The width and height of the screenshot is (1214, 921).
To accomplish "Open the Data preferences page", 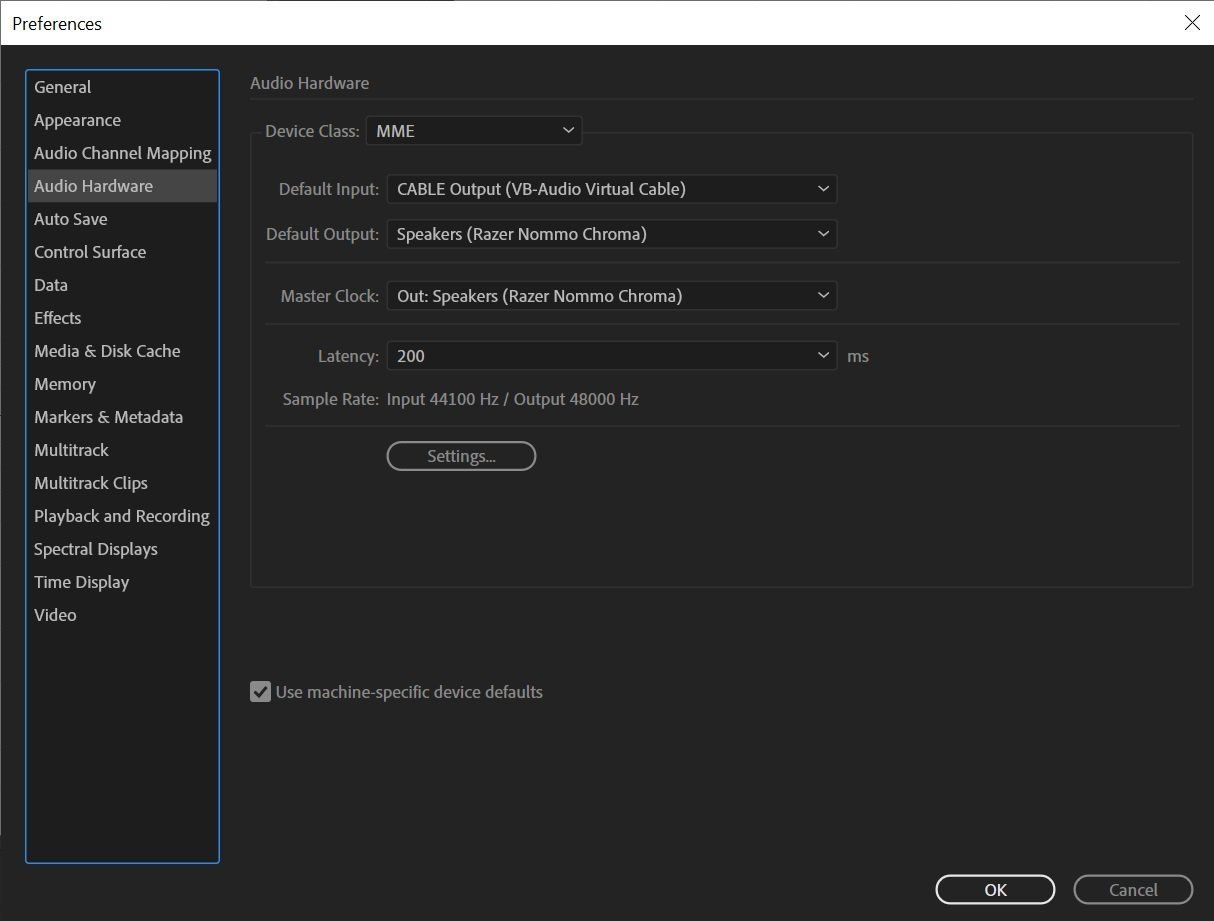I will (122, 285).
